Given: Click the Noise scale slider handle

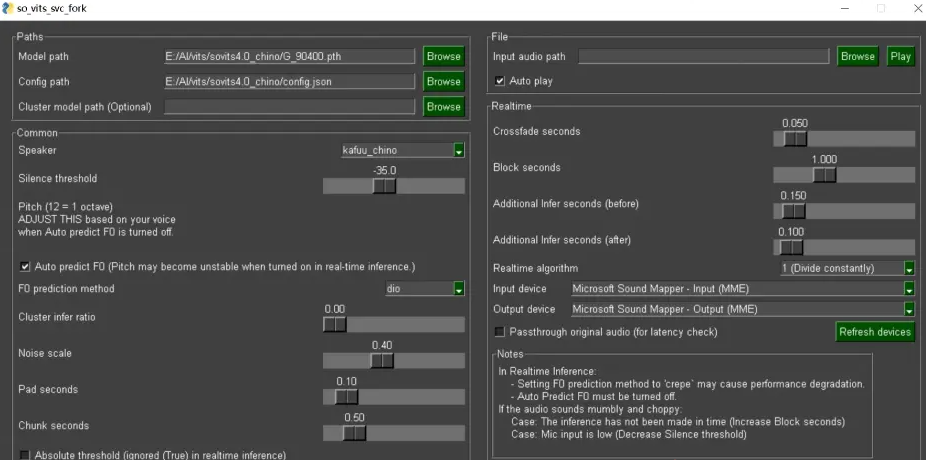Looking at the screenshot, I should (x=382, y=361).
